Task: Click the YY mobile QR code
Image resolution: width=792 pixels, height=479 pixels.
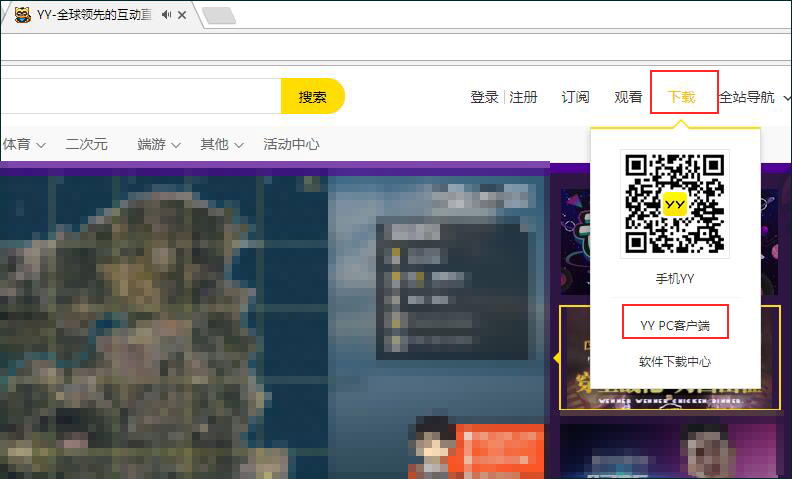Action: [675, 204]
